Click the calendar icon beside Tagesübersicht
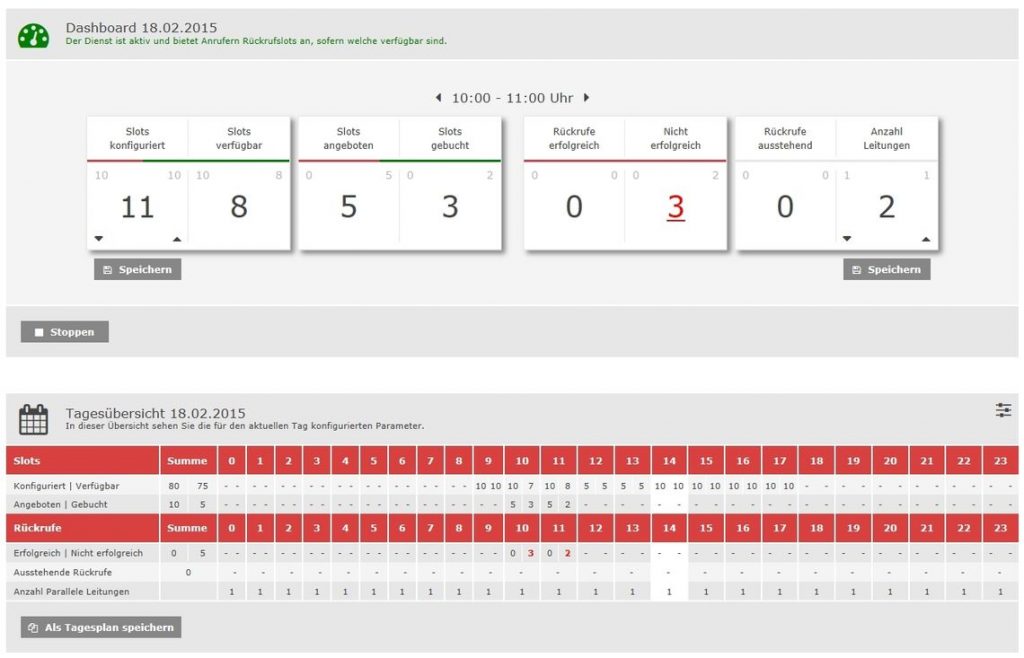 34,419
